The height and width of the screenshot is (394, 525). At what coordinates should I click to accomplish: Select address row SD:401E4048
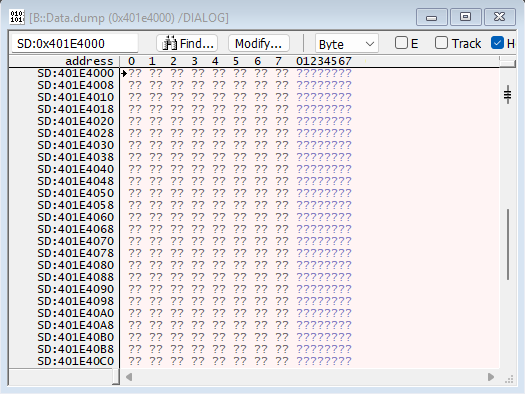click(76, 181)
